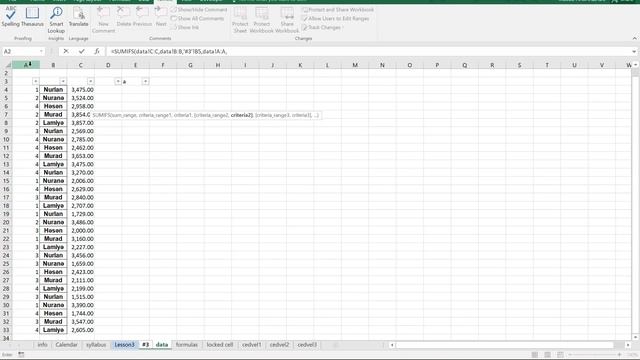Viewport: 640px width, 360px height.
Task: Click Allow Users to Edit Ranges
Action: point(336,18)
